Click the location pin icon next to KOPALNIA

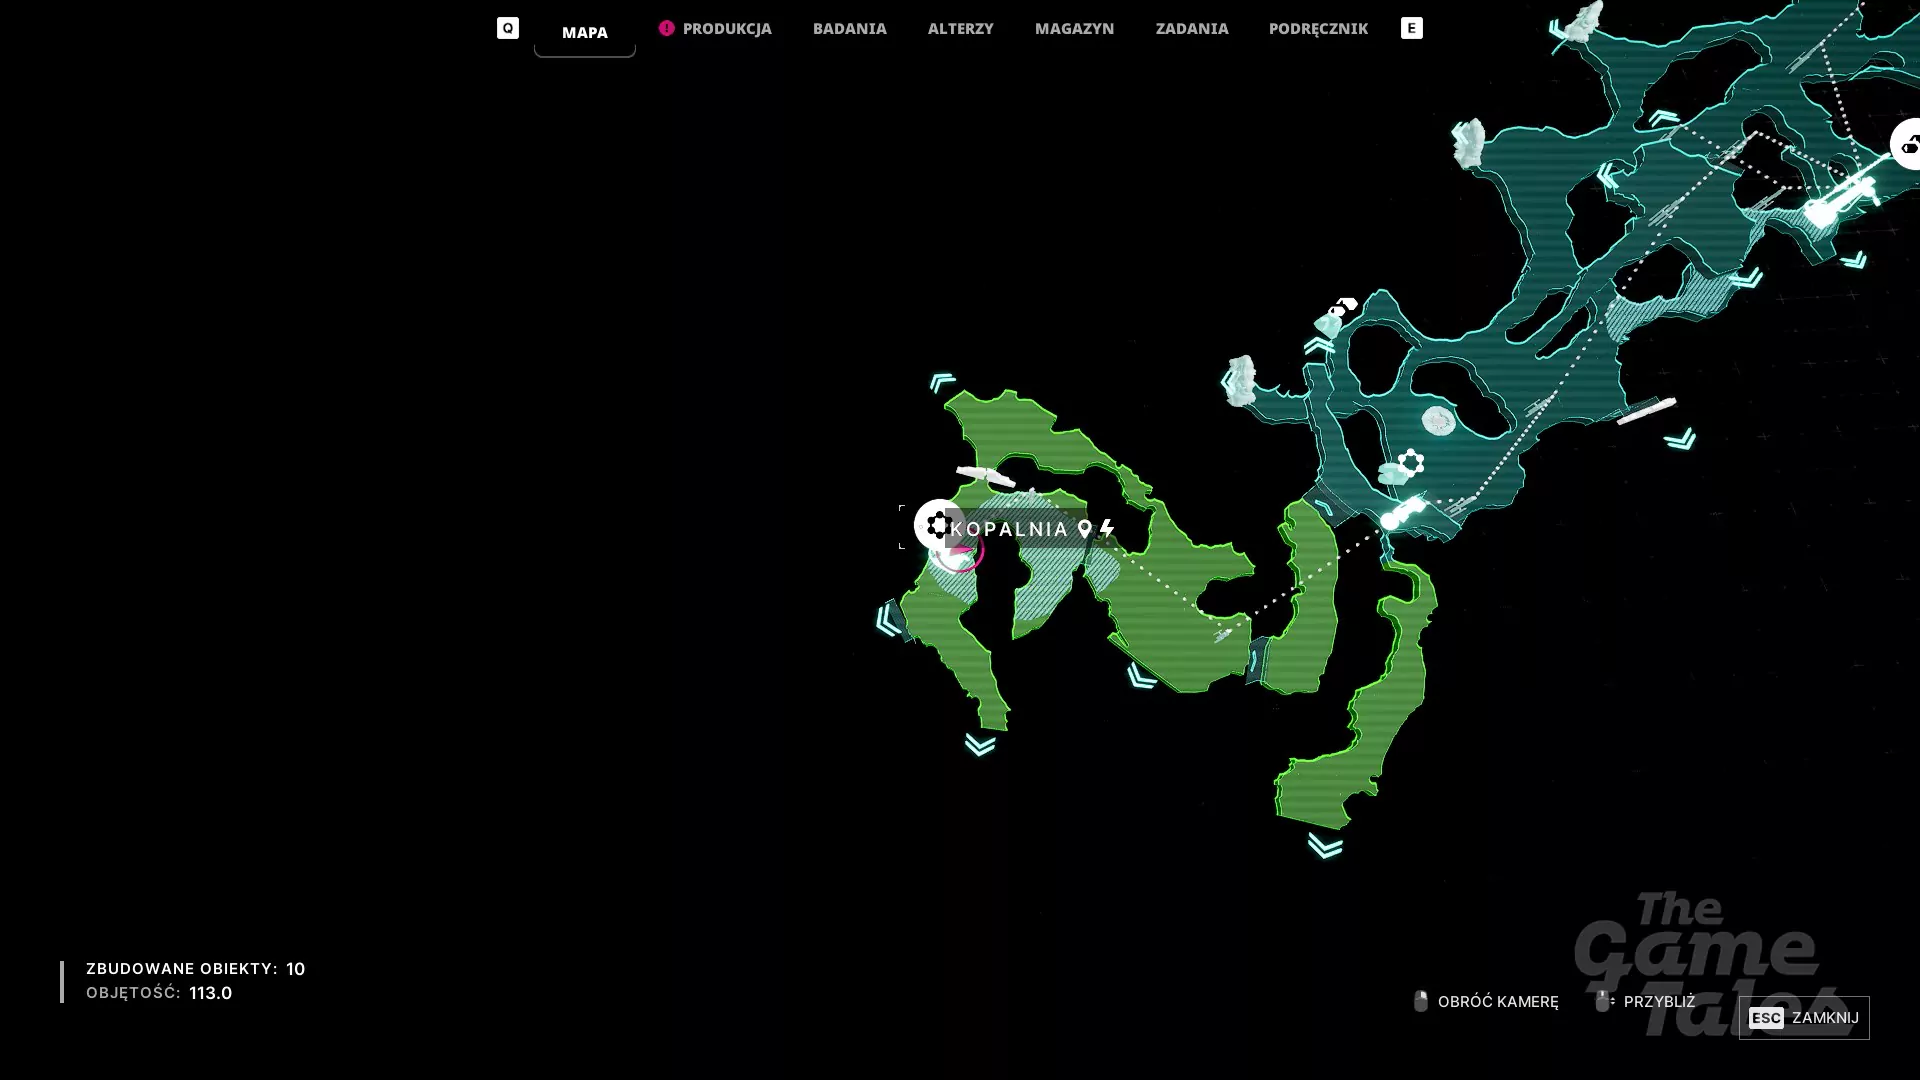pyautogui.click(x=1084, y=528)
